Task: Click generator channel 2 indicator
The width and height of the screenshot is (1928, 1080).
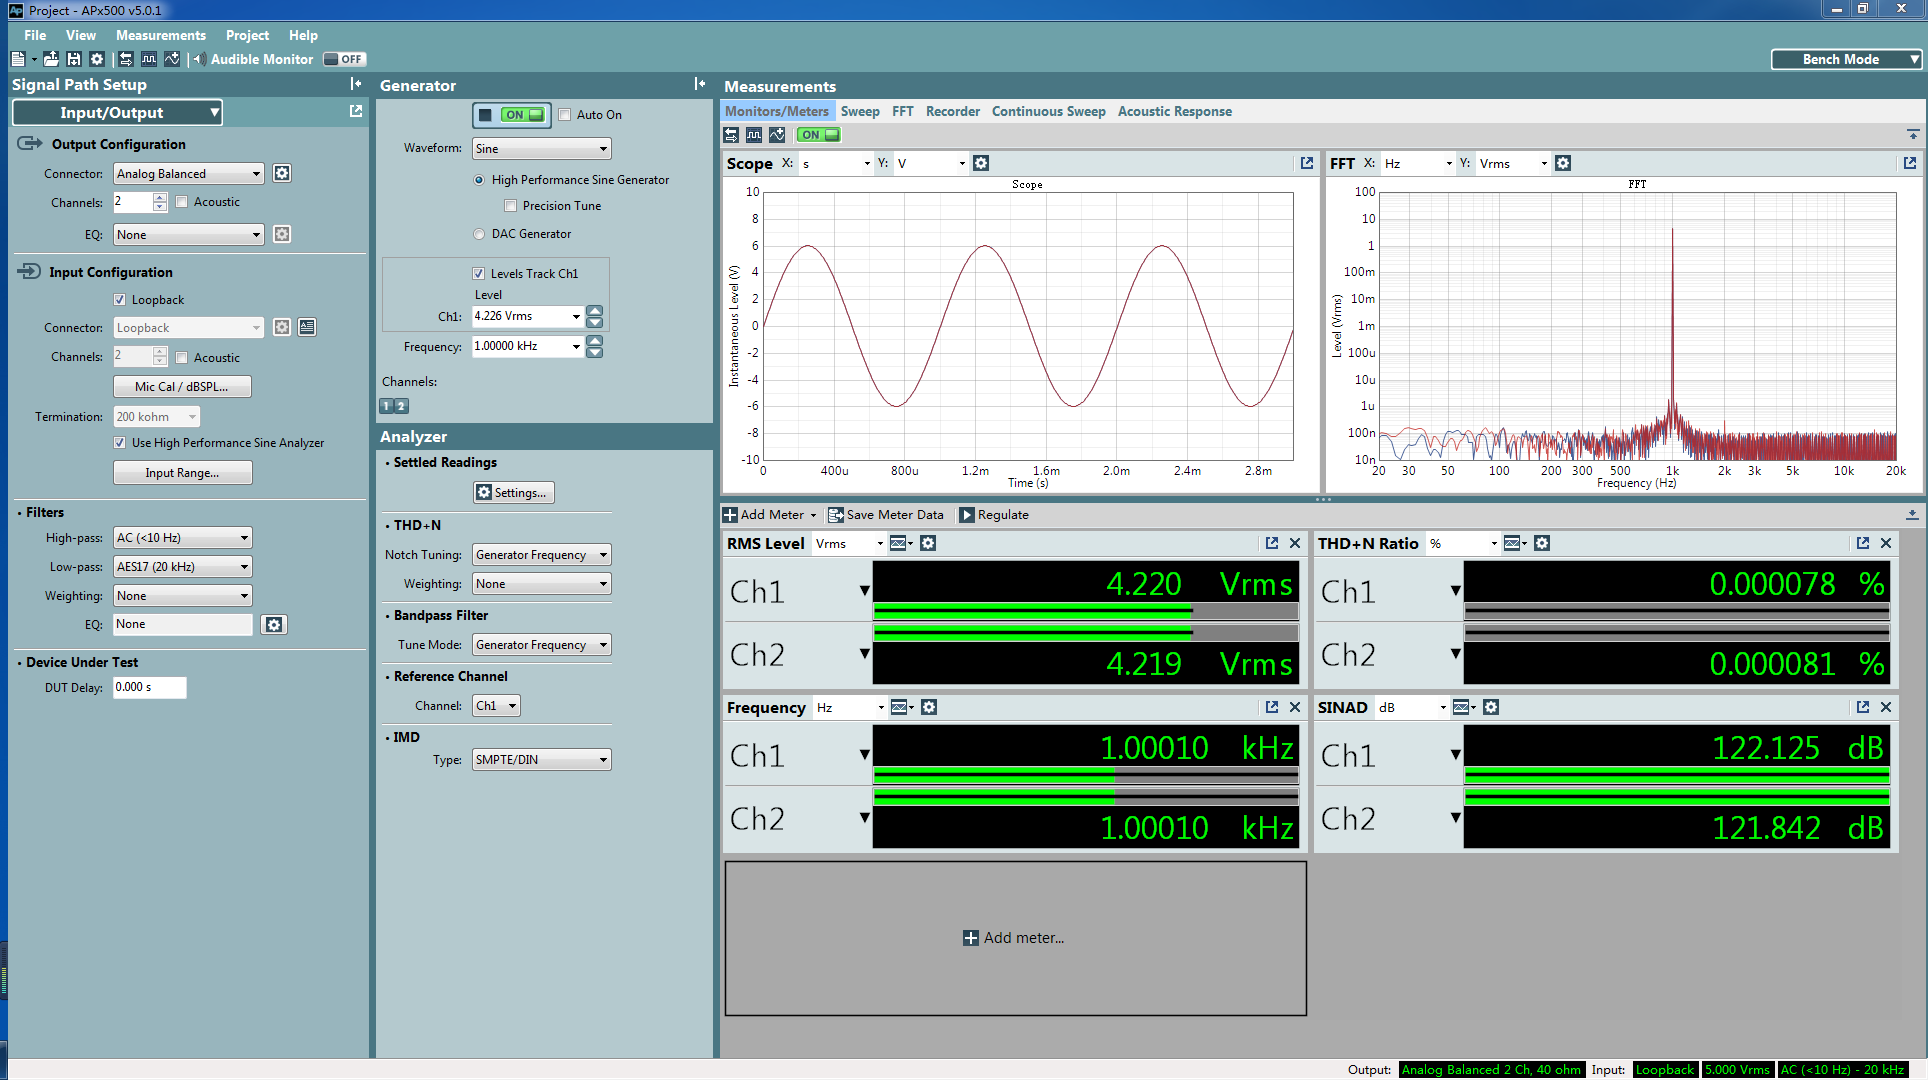Action: point(402,406)
